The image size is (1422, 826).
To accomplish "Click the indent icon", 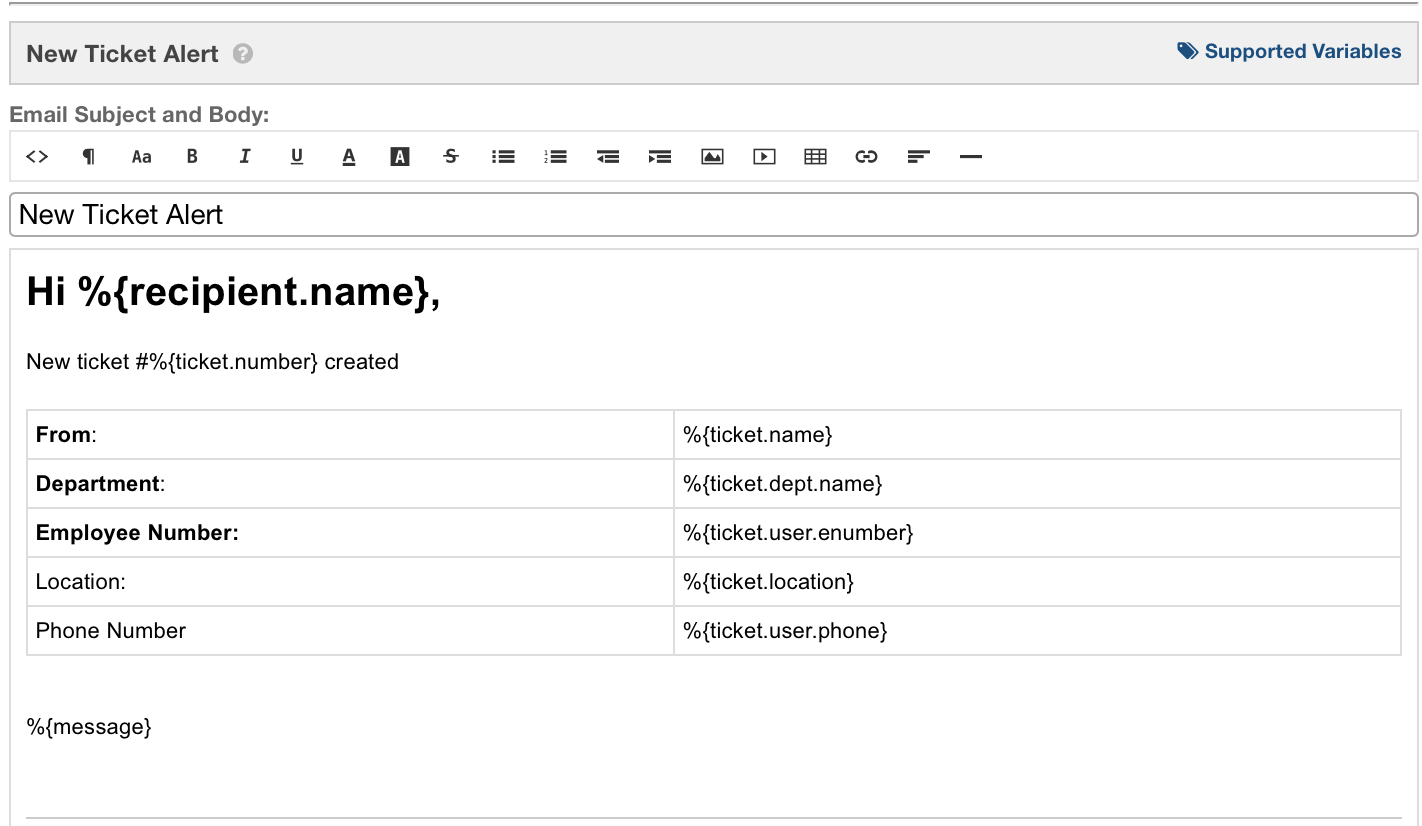I will (660, 156).
